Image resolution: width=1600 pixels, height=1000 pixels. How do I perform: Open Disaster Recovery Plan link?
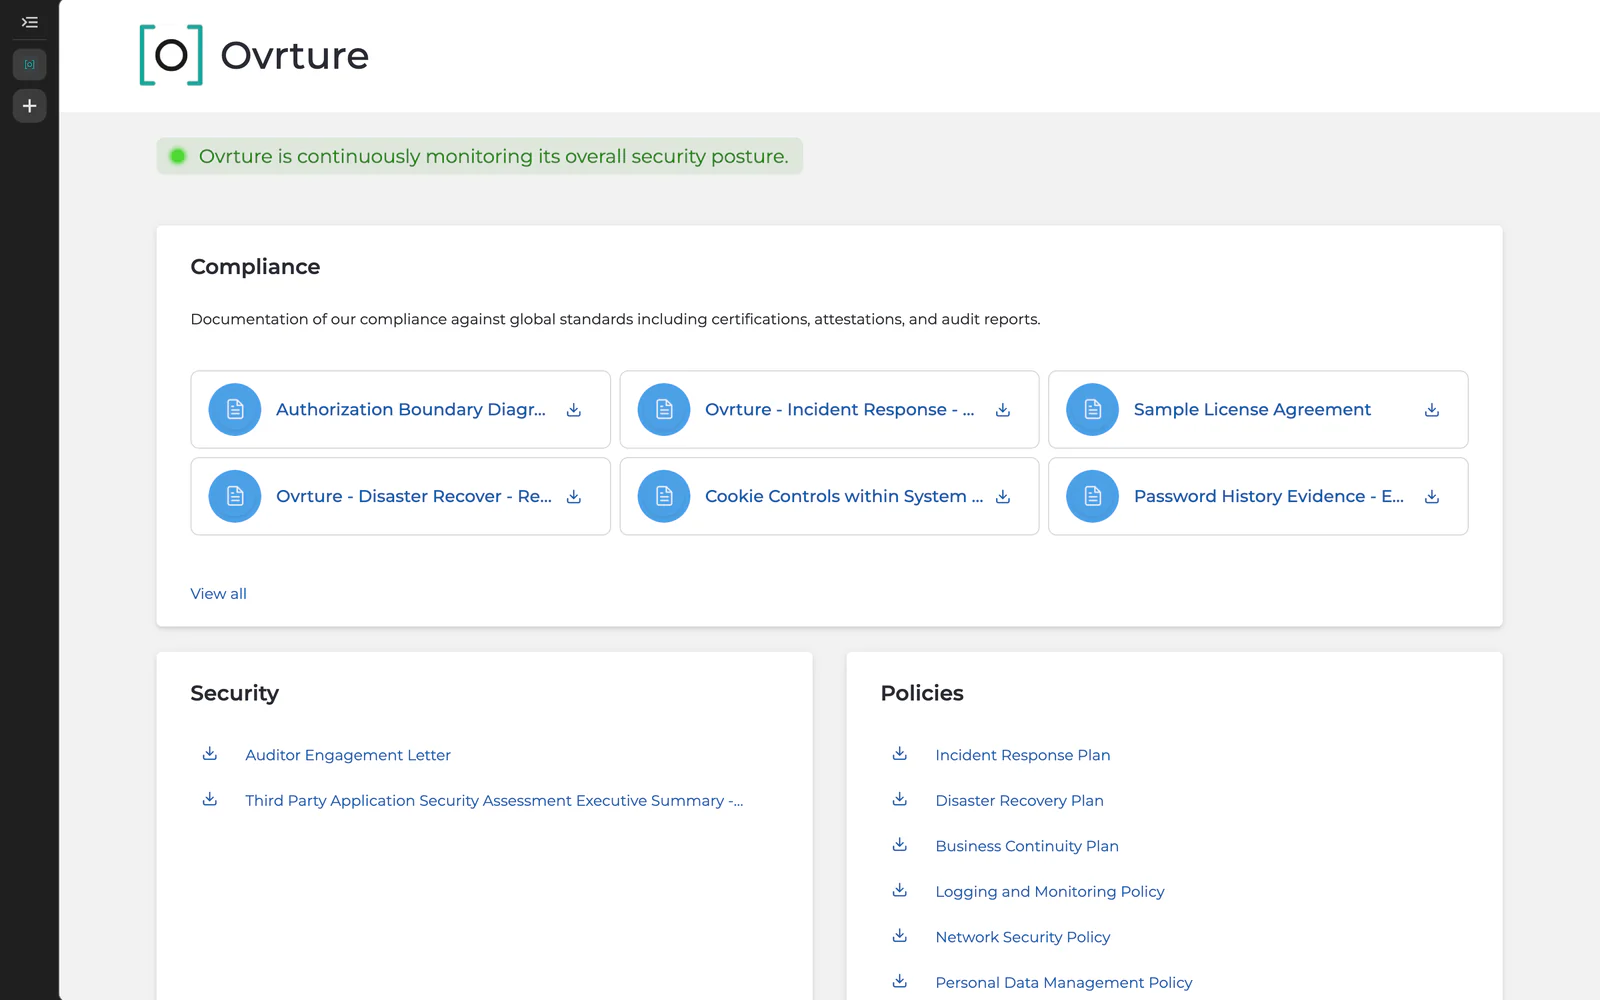(1019, 801)
